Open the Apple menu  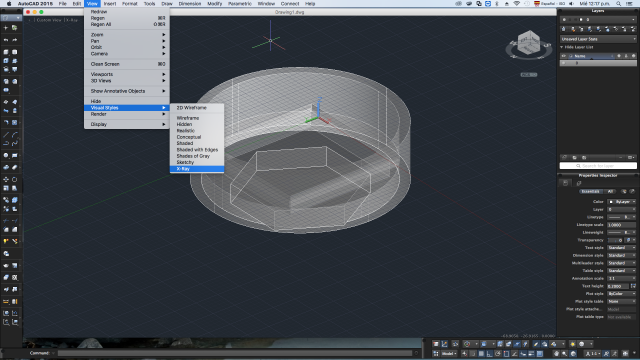point(9,4)
